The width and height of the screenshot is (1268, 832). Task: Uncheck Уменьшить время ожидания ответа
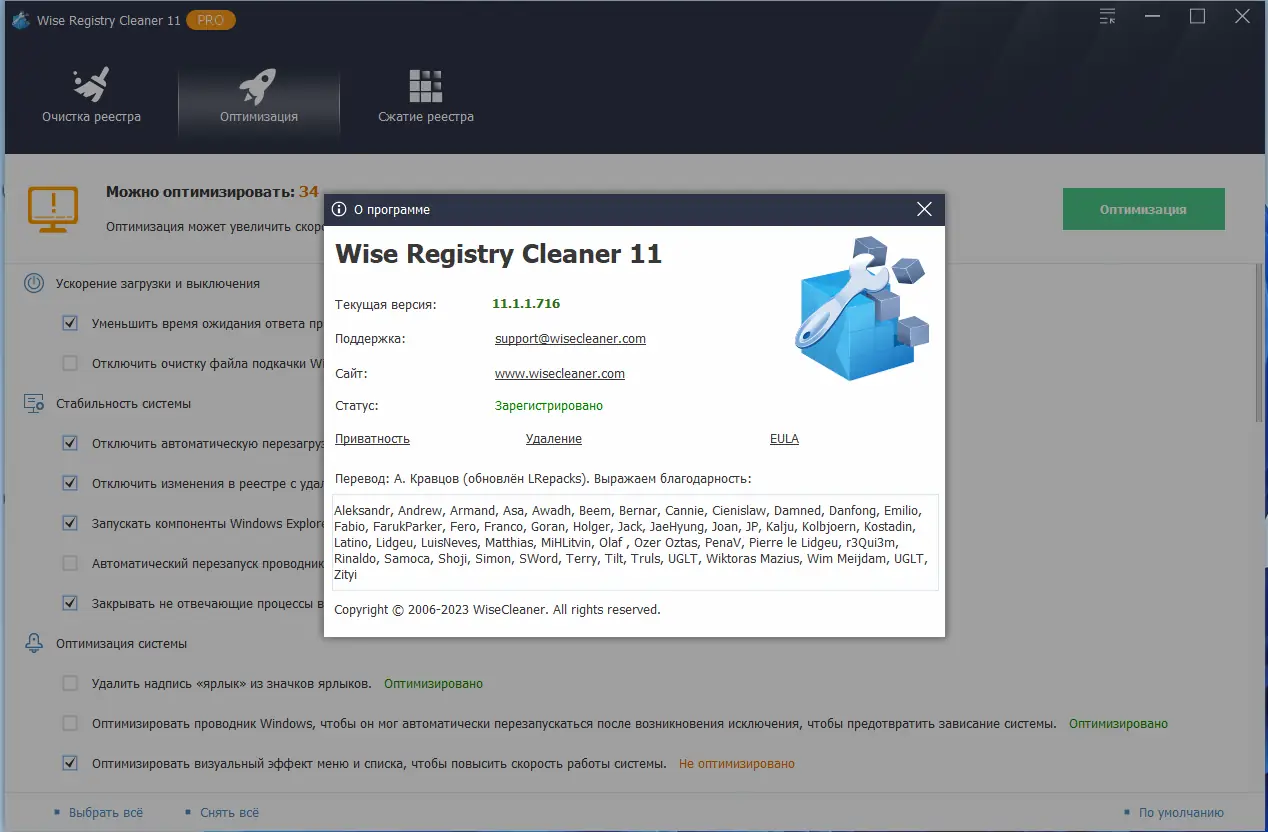click(70, 323)
